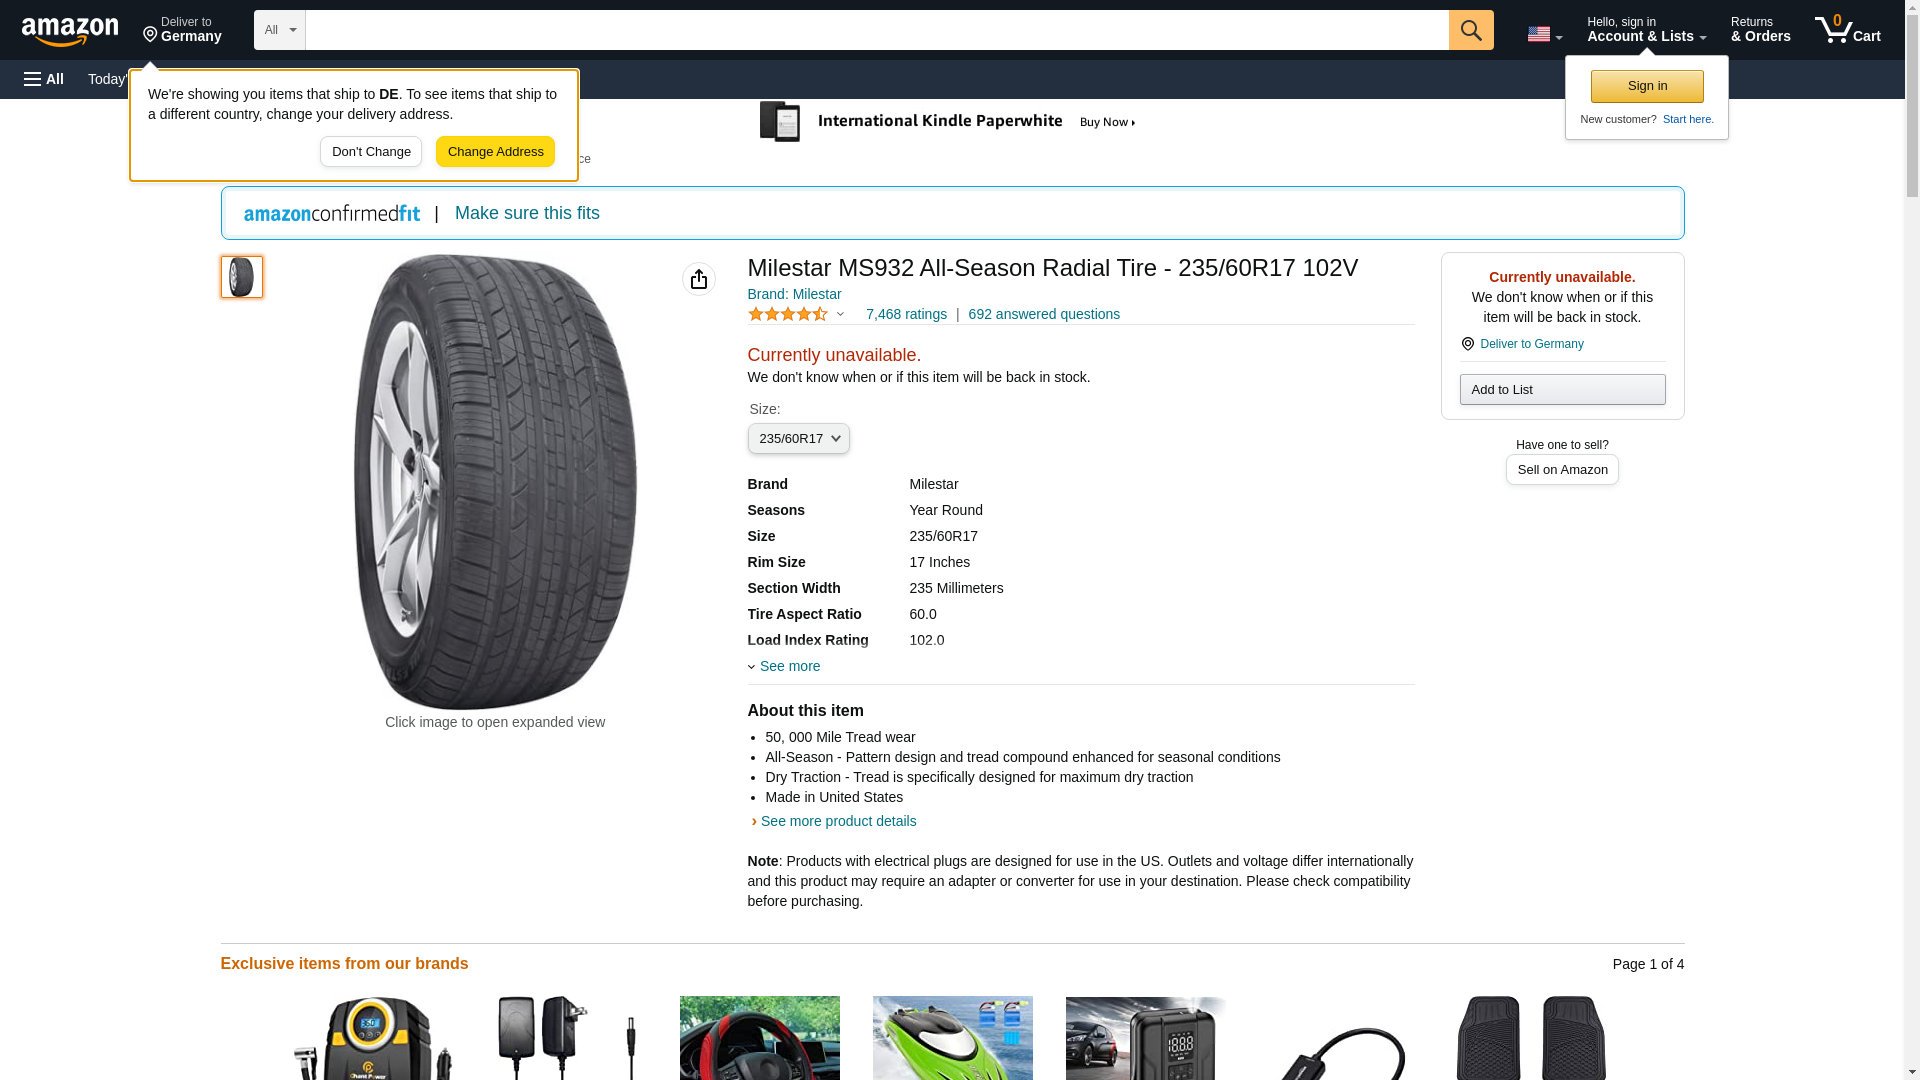Click the US flag language selector

click(1544, 34)
